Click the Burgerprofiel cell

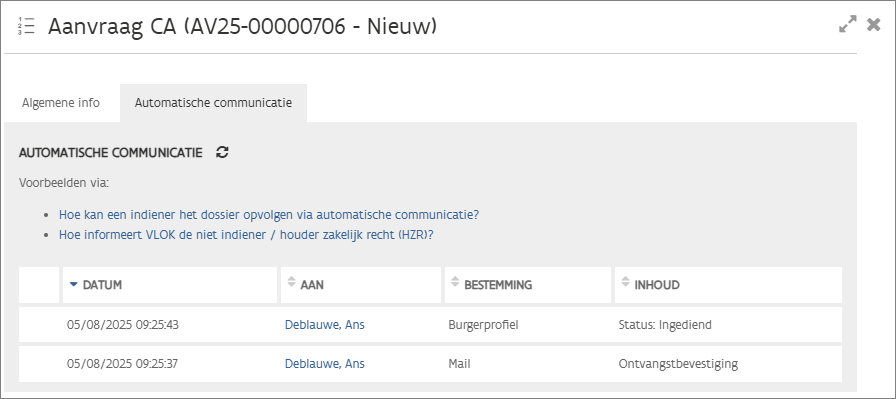[483, 325]
